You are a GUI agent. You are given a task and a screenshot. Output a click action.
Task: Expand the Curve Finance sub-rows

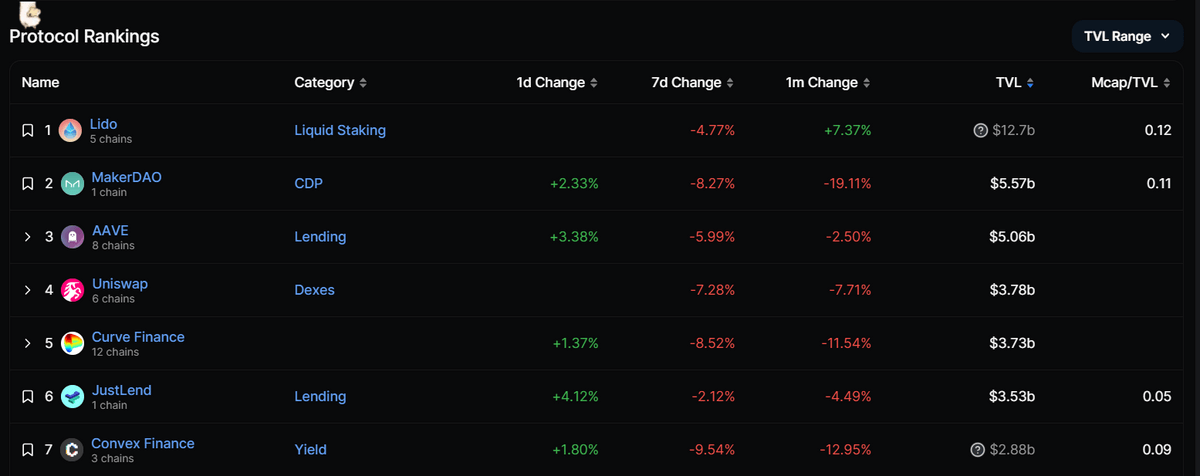point(28,344)
